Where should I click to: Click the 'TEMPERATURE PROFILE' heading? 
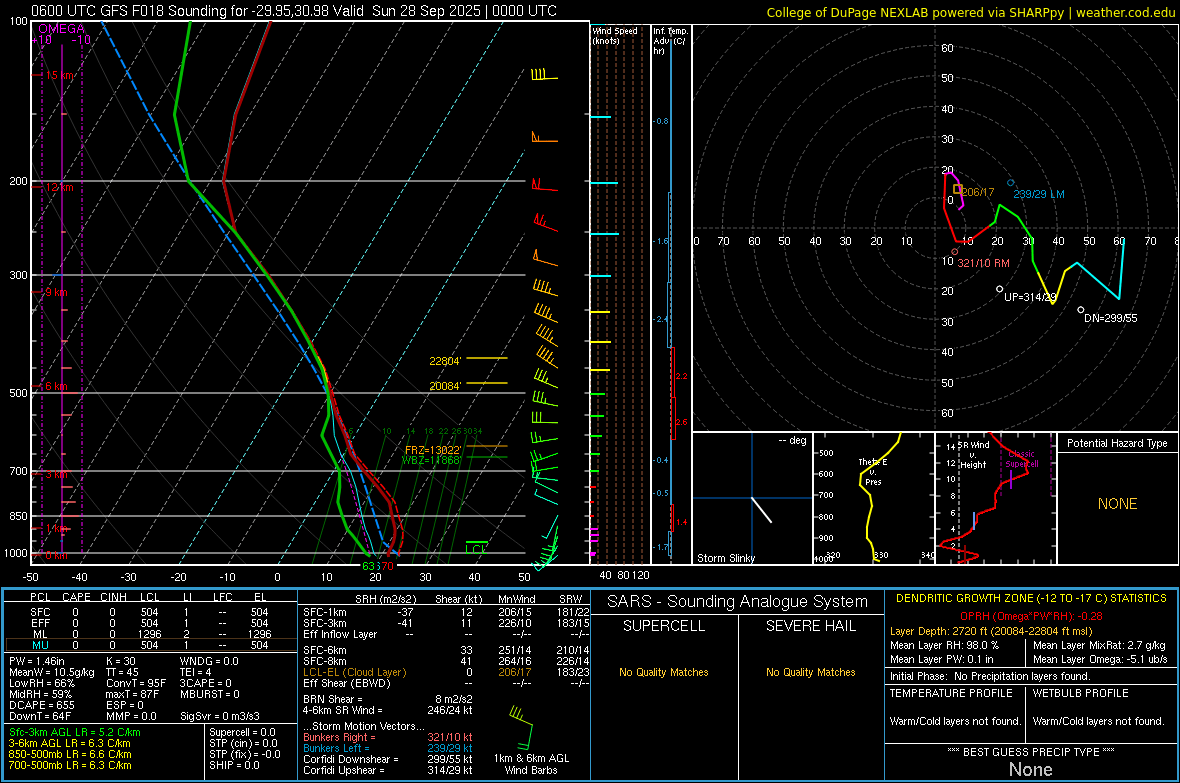coord(951,693)
